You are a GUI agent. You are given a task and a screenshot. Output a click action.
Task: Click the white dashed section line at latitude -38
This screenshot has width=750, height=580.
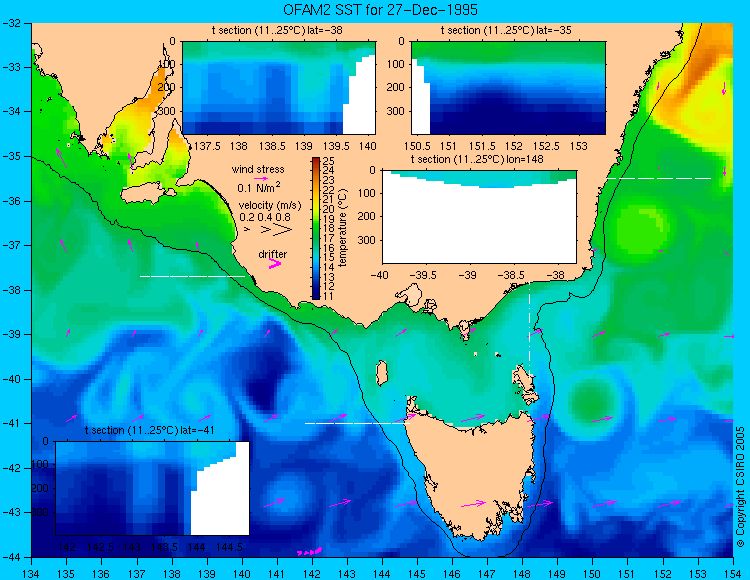click(192, 276)
